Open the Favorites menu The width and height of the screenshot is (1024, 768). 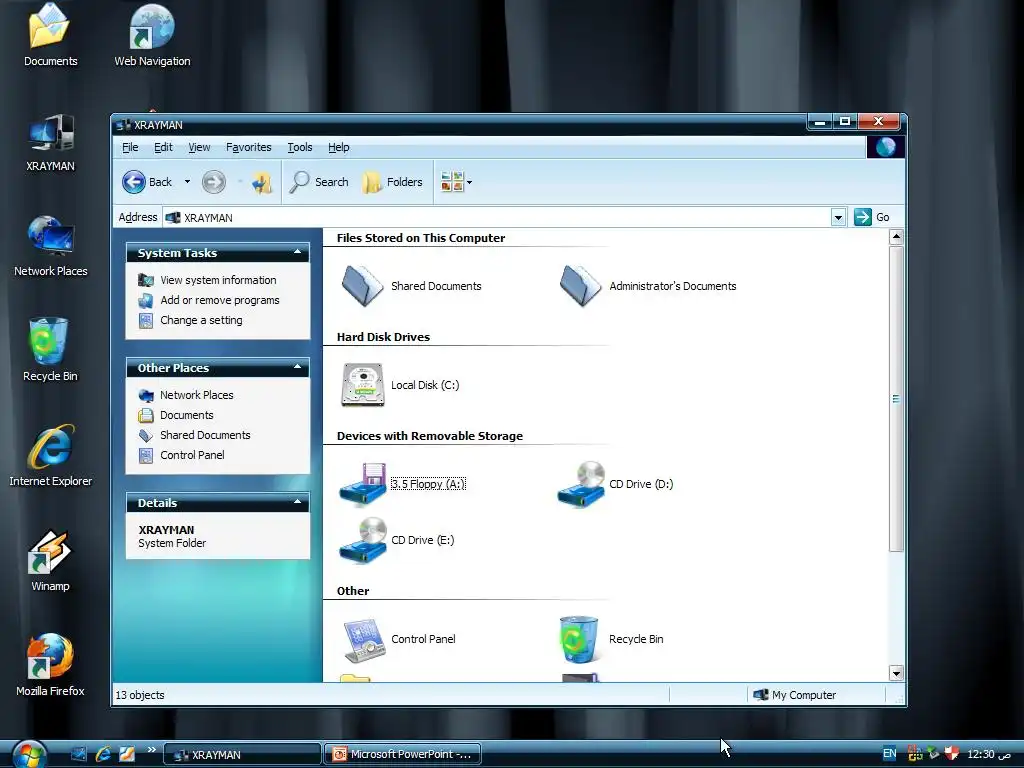click(249, 148)
